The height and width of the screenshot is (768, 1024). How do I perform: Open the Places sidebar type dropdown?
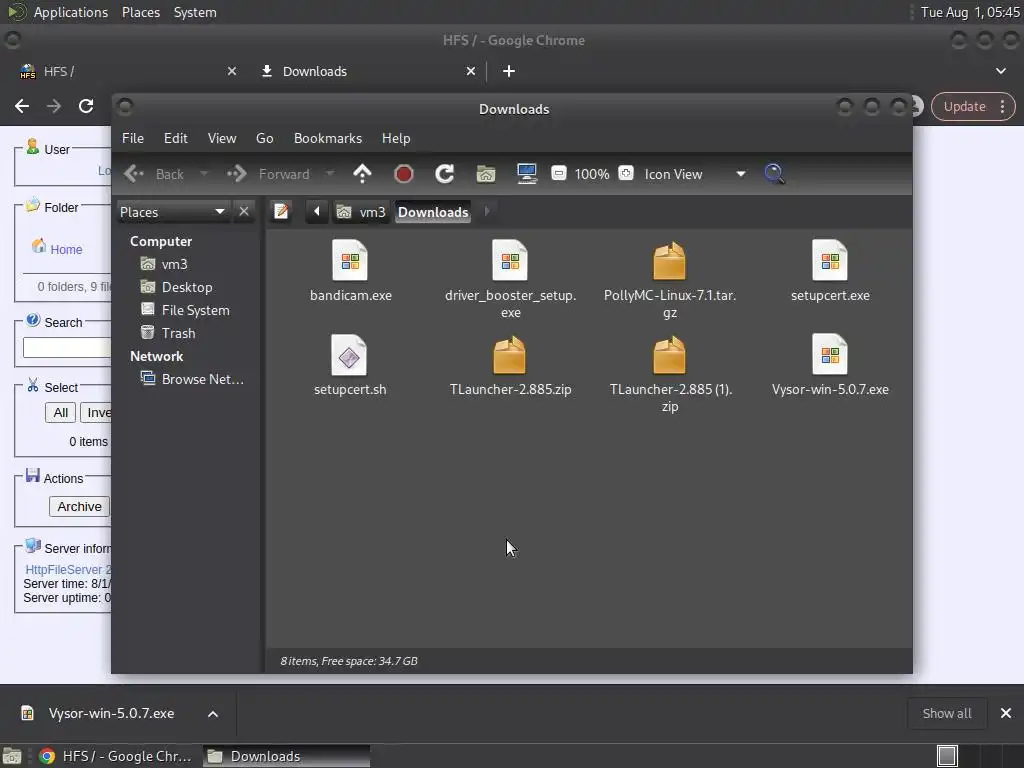tap(172, 212)
